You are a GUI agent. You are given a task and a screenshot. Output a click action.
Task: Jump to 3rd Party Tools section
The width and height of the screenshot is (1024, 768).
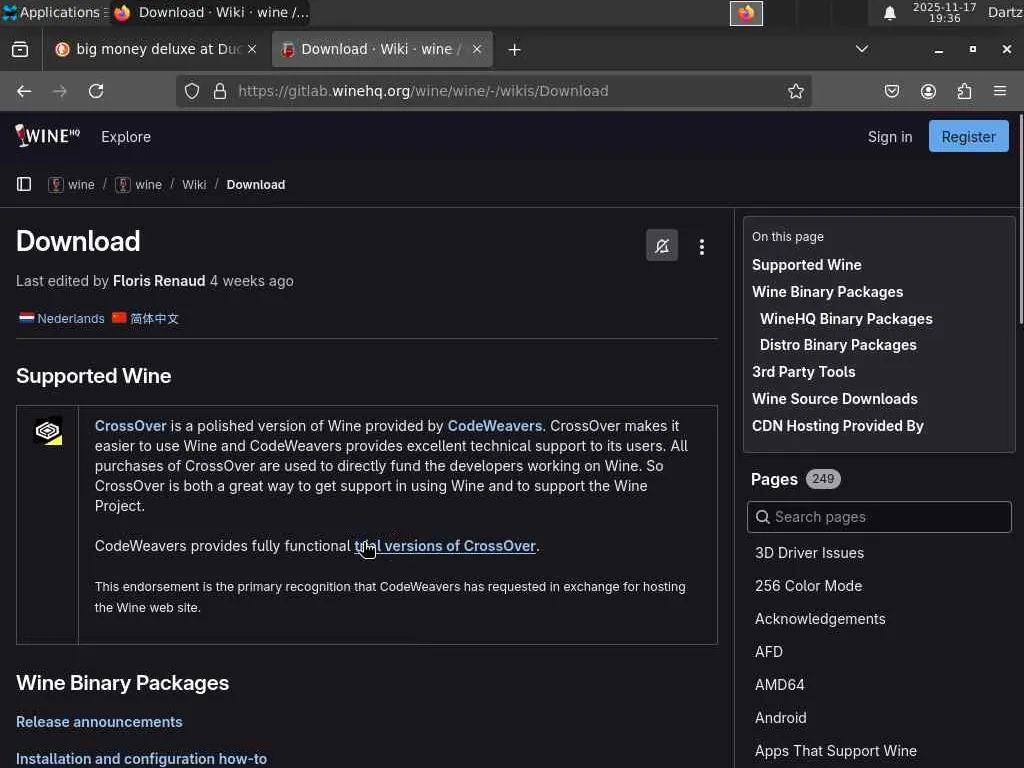click(803, 372)
